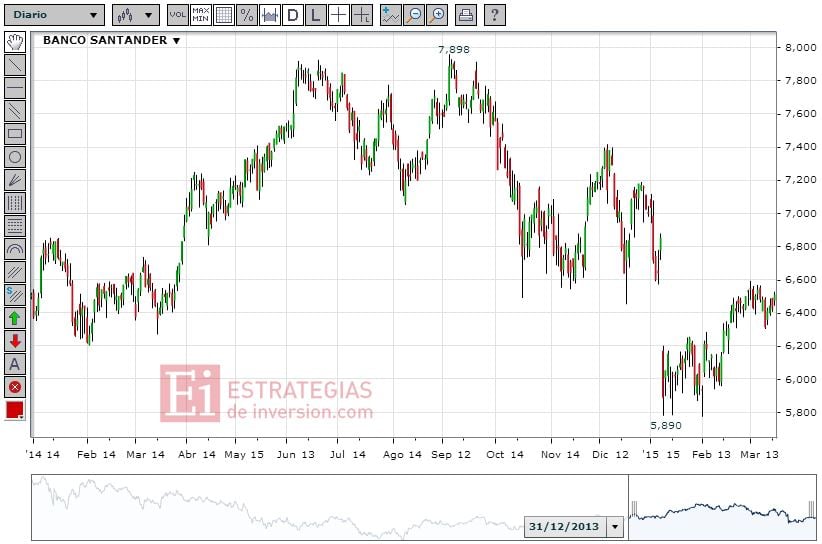Open the red drawing color swatch
Image resolution: width=822 pixels, height=544 pixels.
(x=15, y=410)
